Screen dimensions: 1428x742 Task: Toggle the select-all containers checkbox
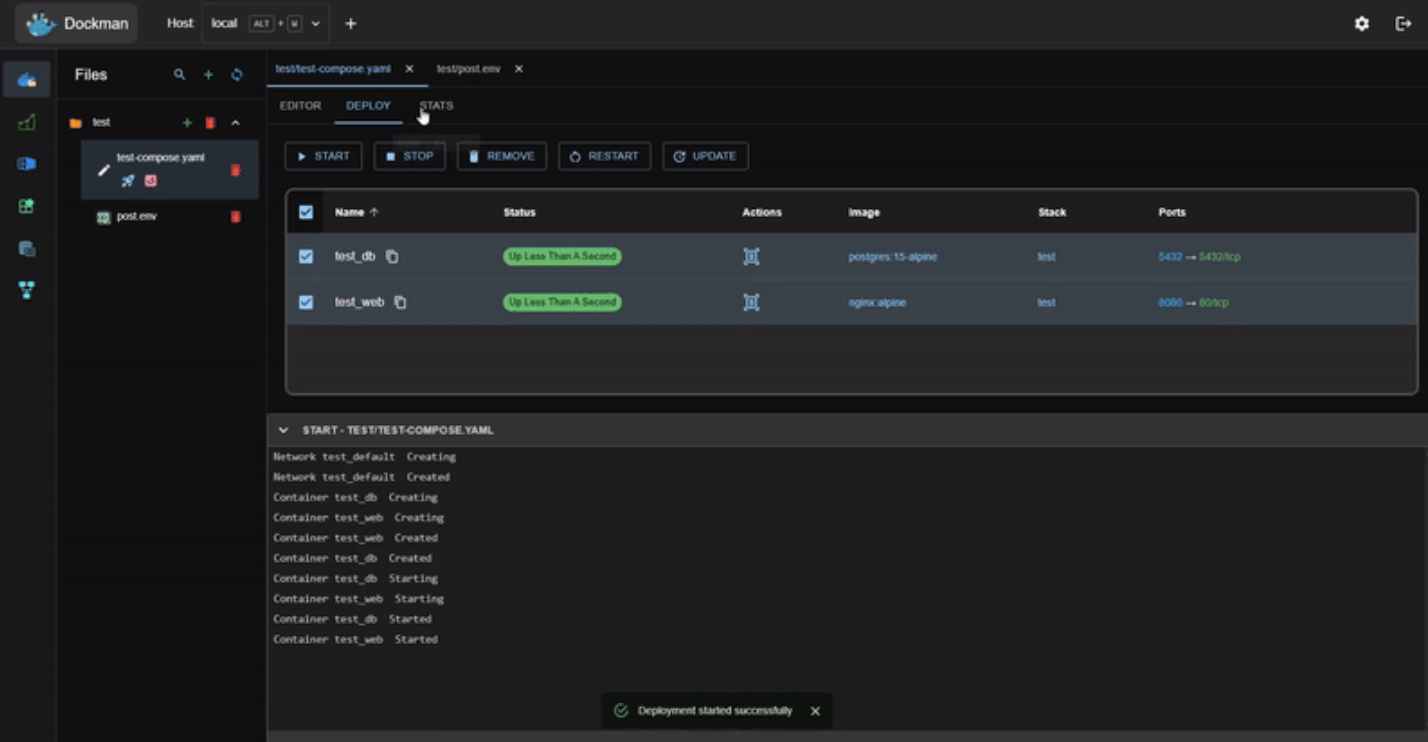tap(306, 212)
